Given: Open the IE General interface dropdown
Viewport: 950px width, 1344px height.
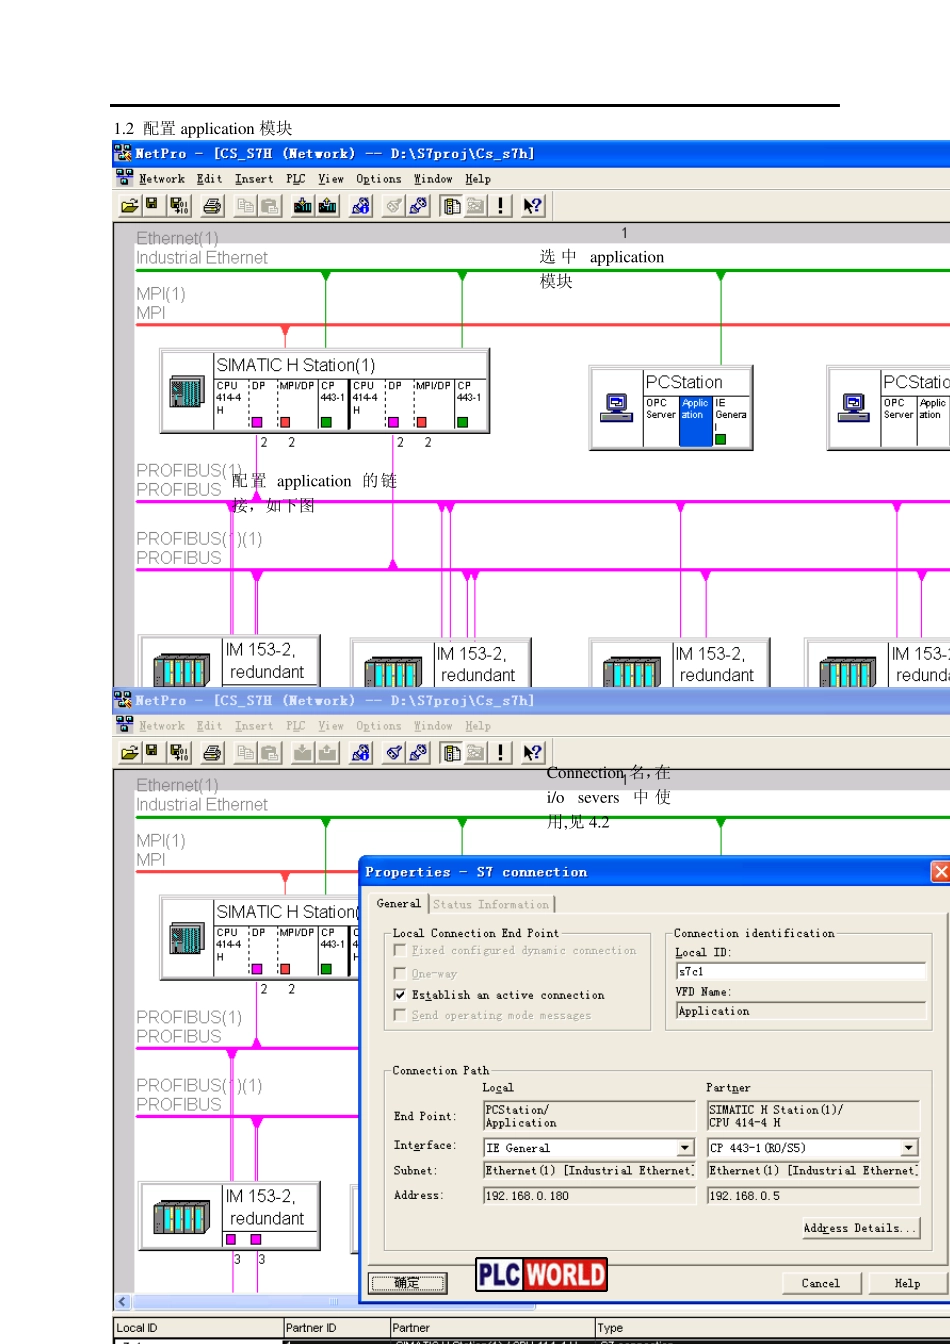Looking at the screenshot, I should 685,1148.
